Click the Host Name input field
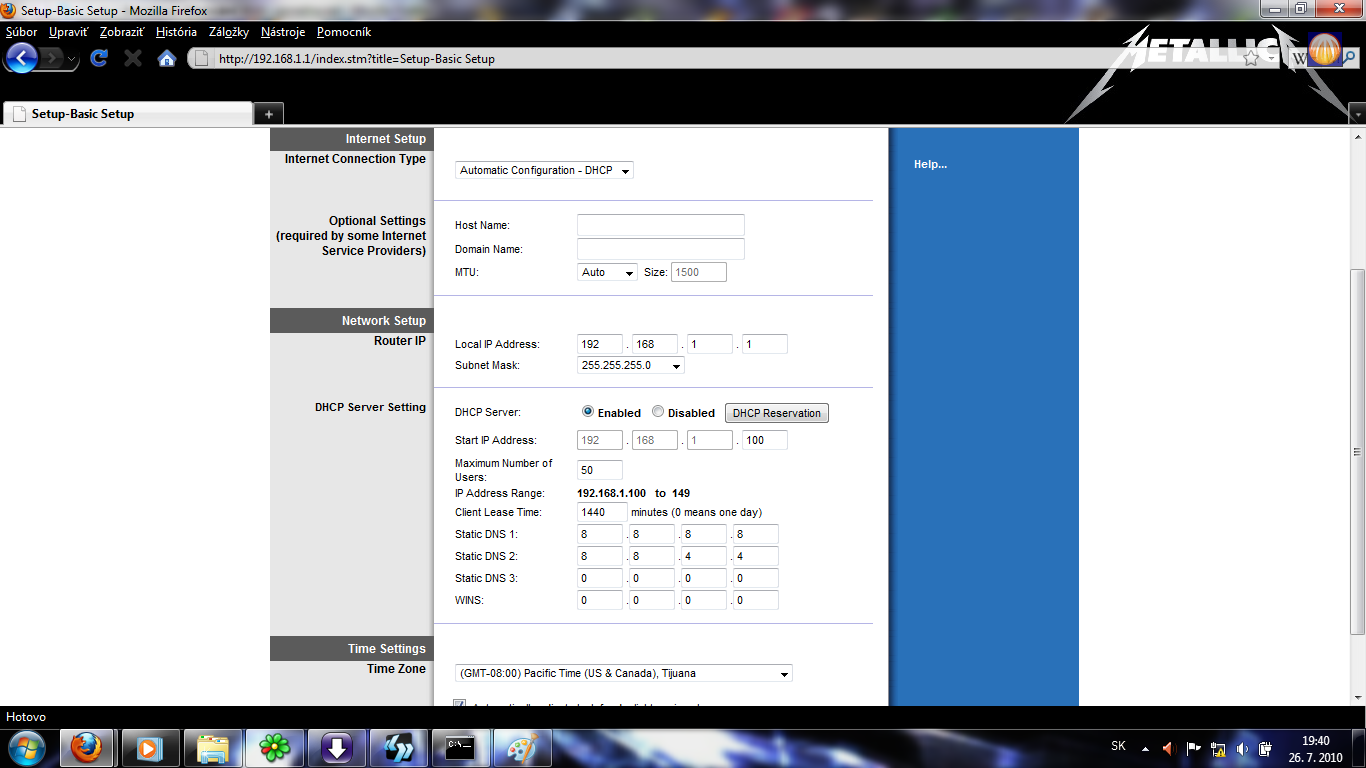This screenshot has height=768, width=1366. 660,225
